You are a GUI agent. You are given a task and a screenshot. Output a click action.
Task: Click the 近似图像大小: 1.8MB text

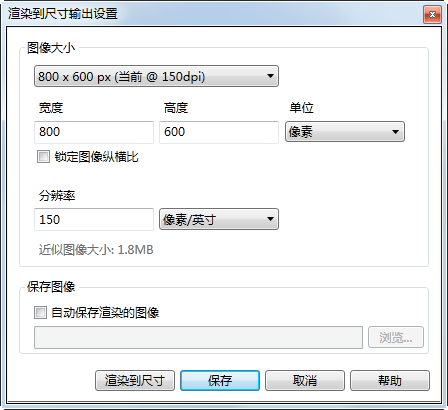click(x=96, y=250)
